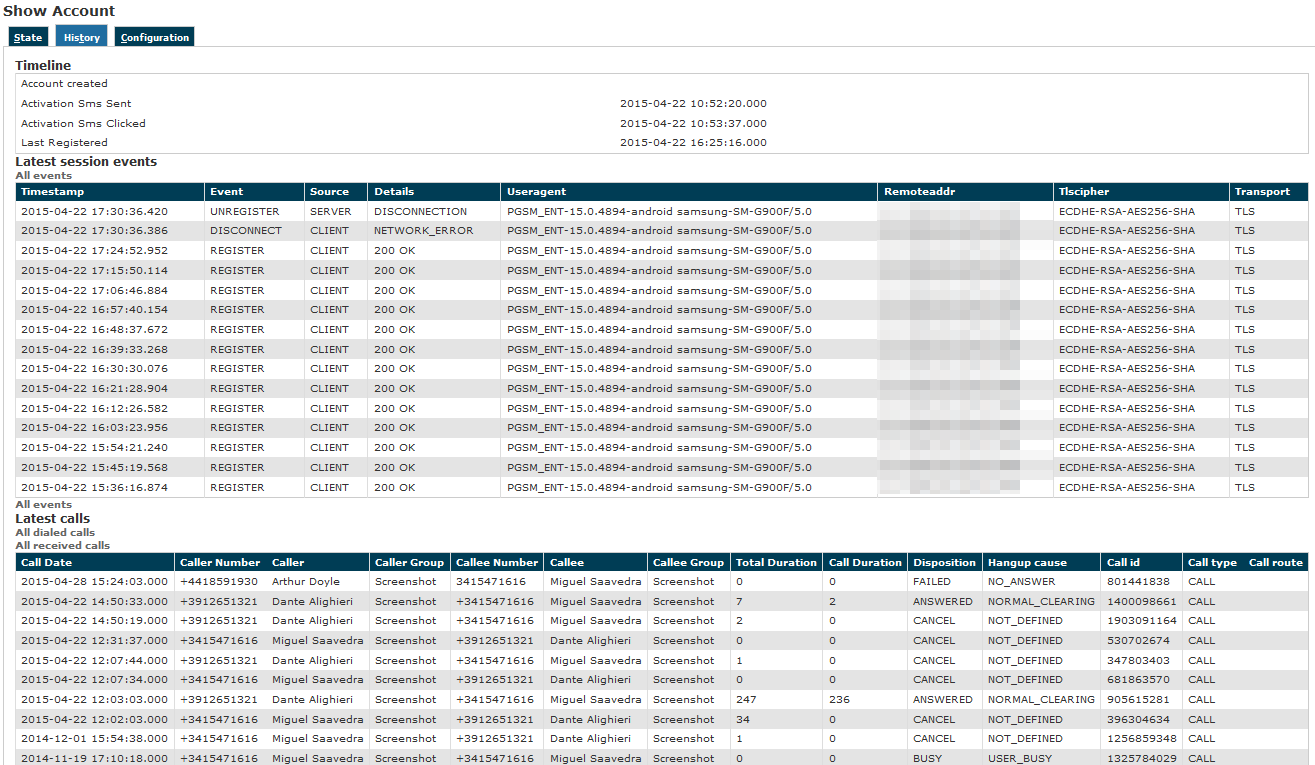Open All events link above session table

point(43,176)
